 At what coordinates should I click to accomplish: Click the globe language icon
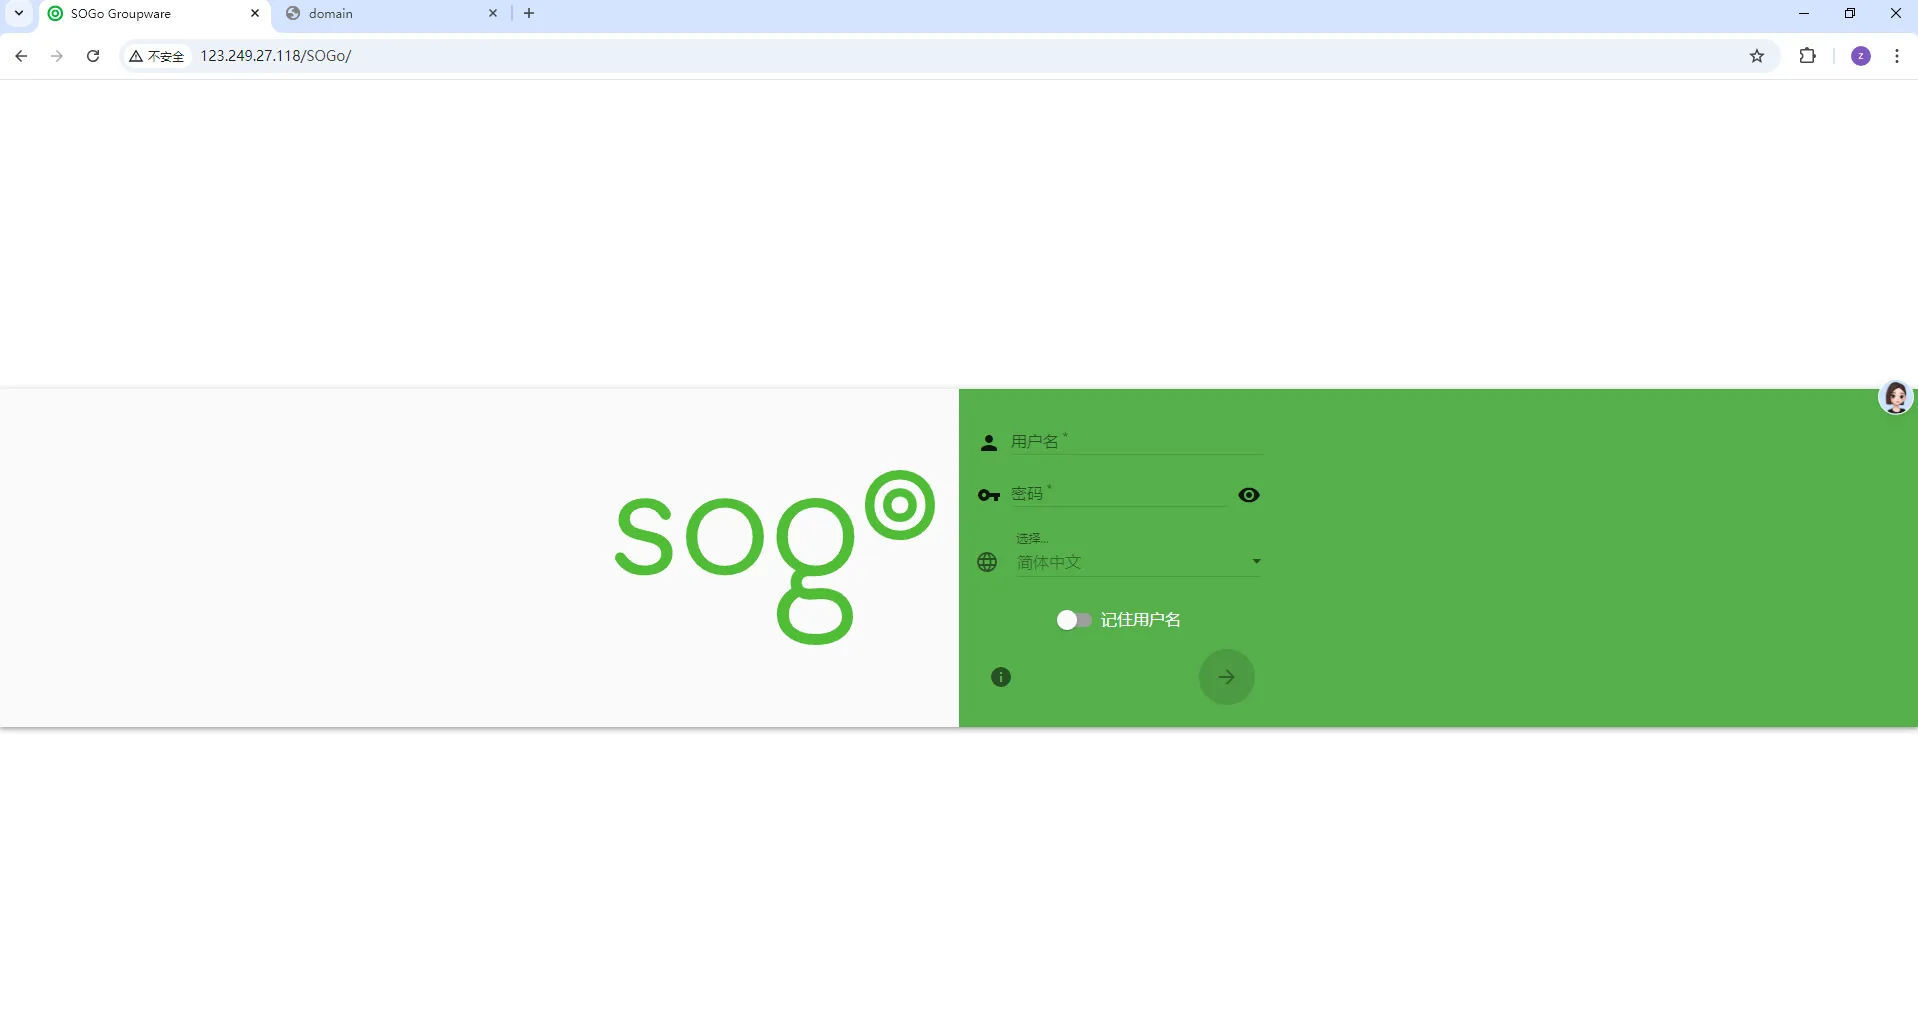[x=987, y=562]
